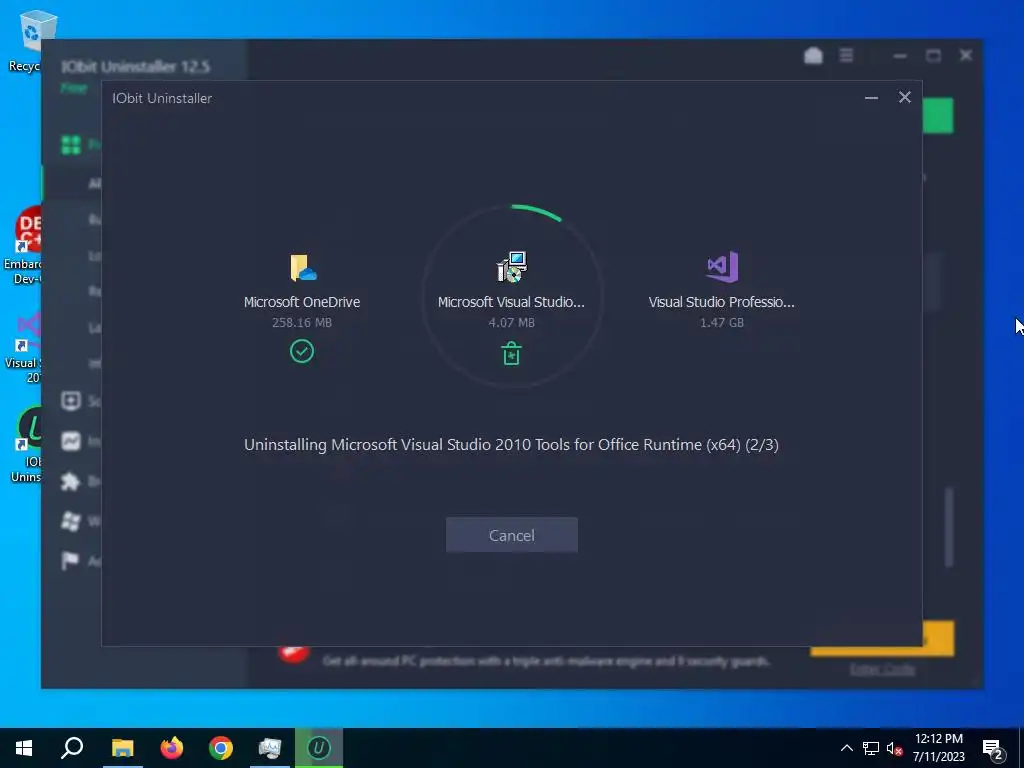Show hidden system tray icons
The height and width of the screenshot is (768, 1024).
pos(846,748)
